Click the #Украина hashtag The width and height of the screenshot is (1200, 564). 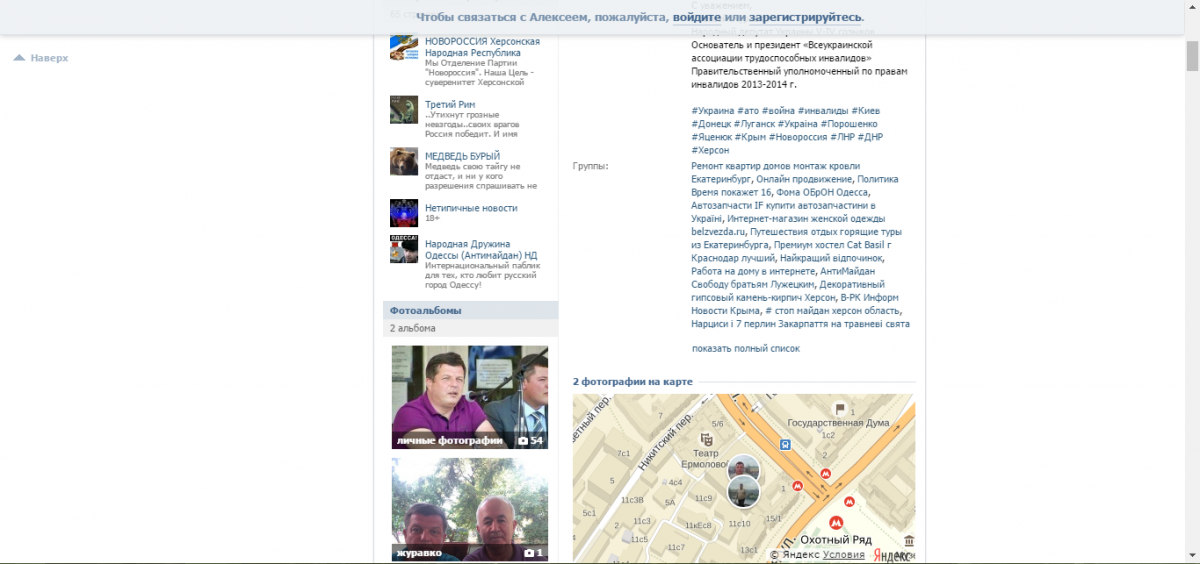coord(711,111)
